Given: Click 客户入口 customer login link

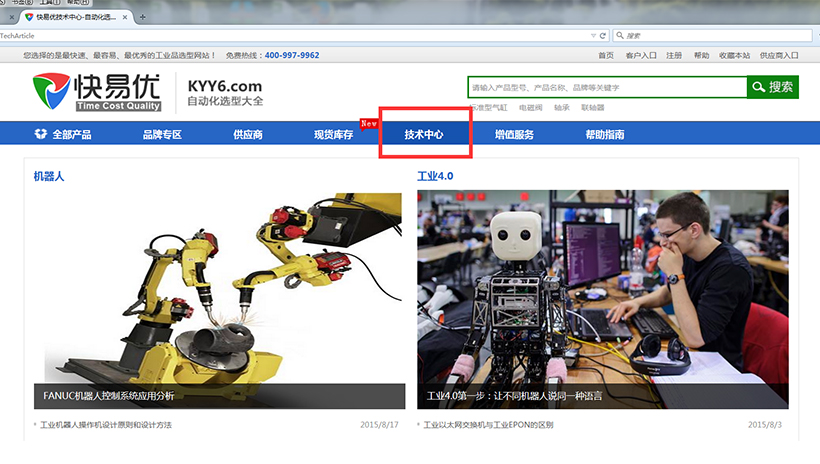Looking at the screenshot, I should pyautogui.click(x=641, y=55).
